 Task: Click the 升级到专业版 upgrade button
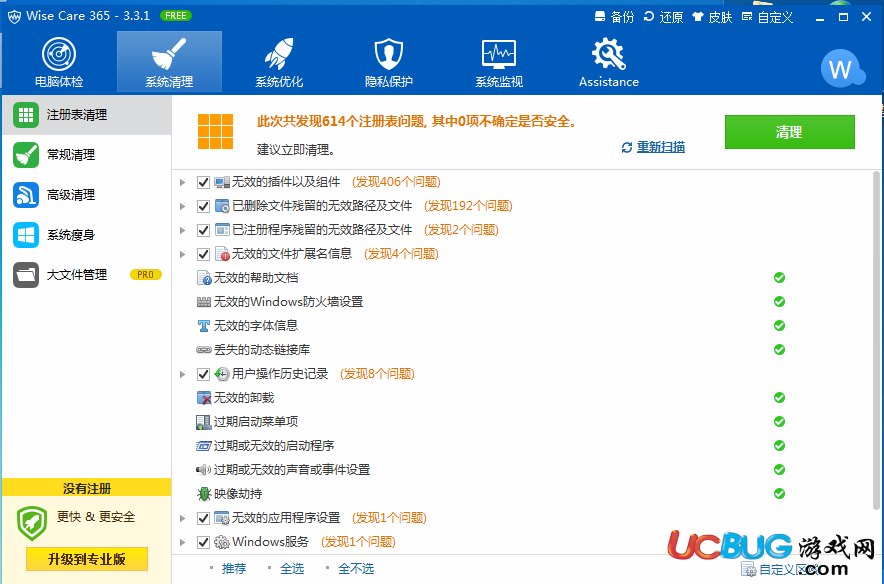pos(87,559)
